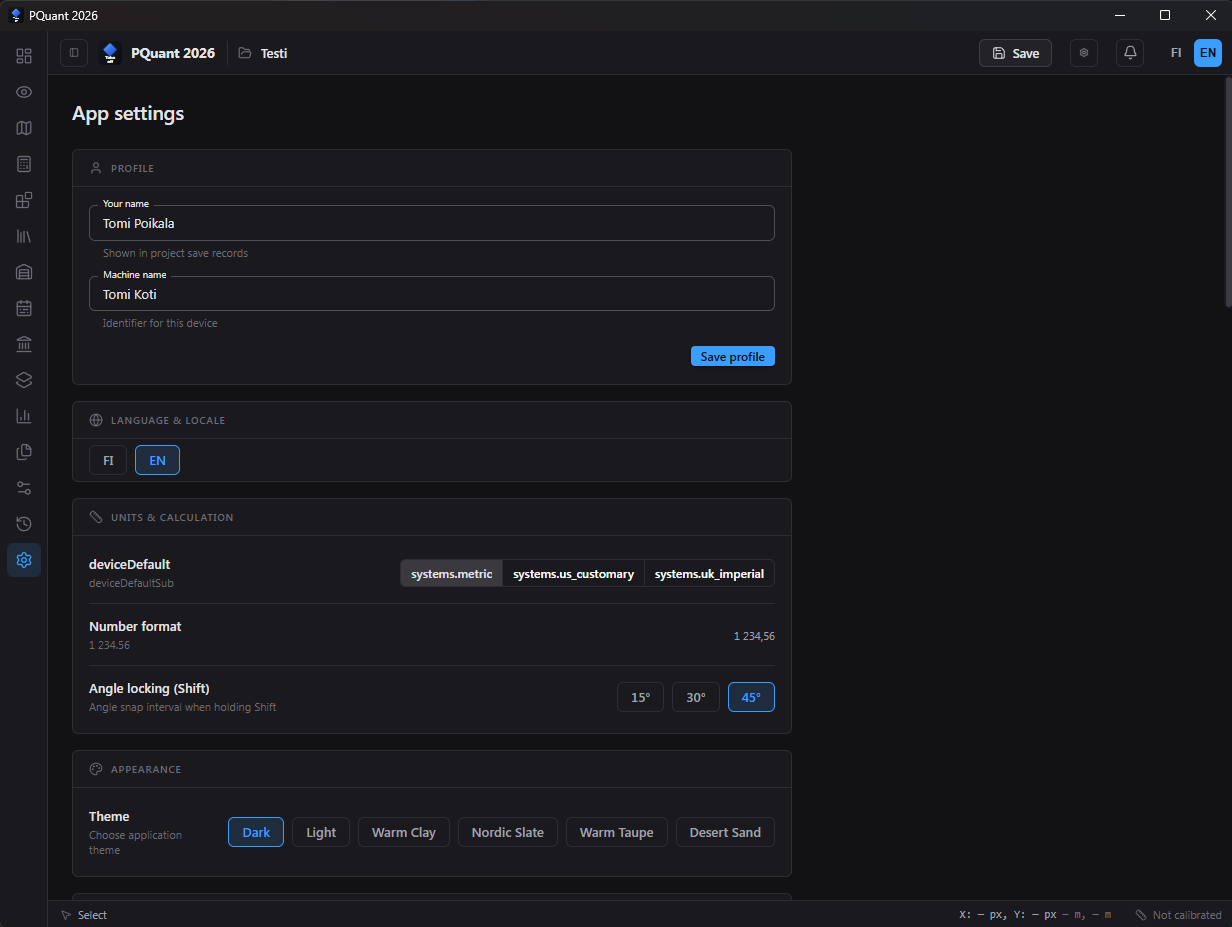
Task: Open the history clock icon in sidebar
Action: 24,524
